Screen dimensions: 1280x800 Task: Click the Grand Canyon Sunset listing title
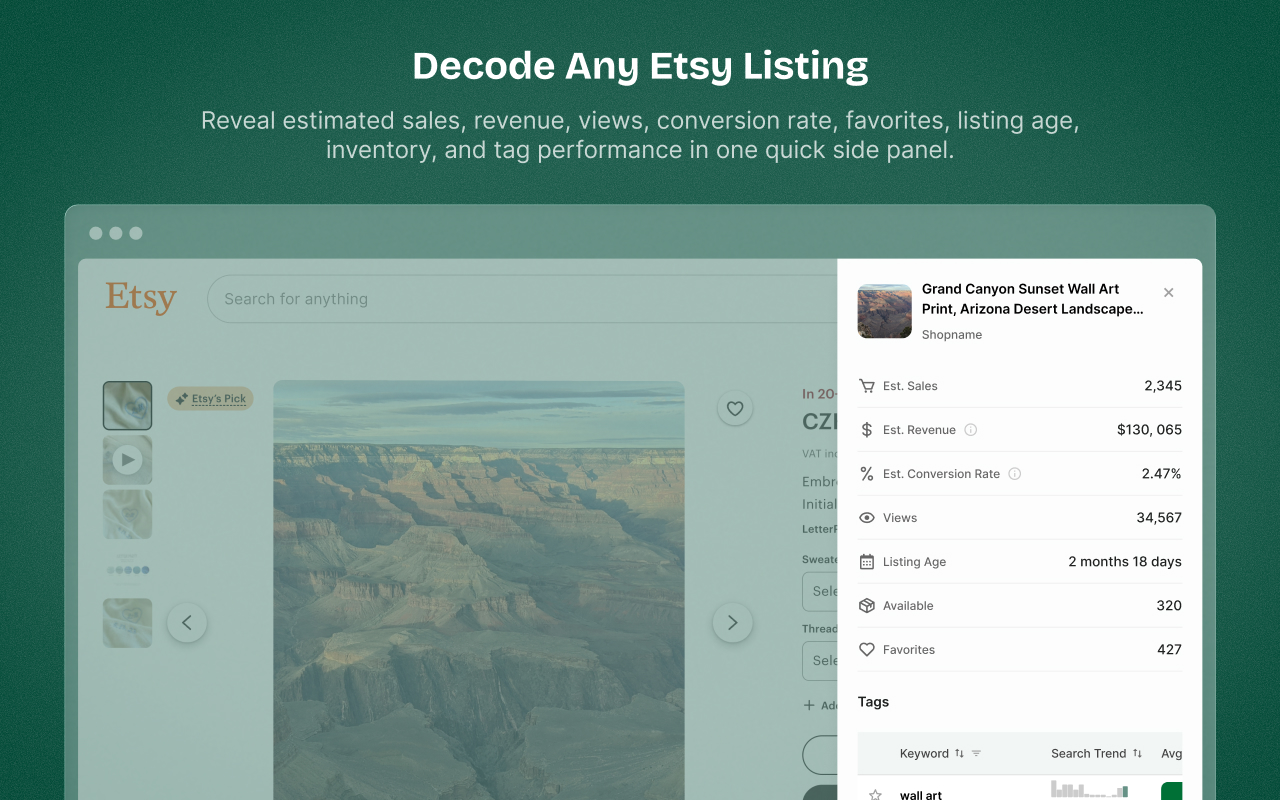(x=1033, y=299)
